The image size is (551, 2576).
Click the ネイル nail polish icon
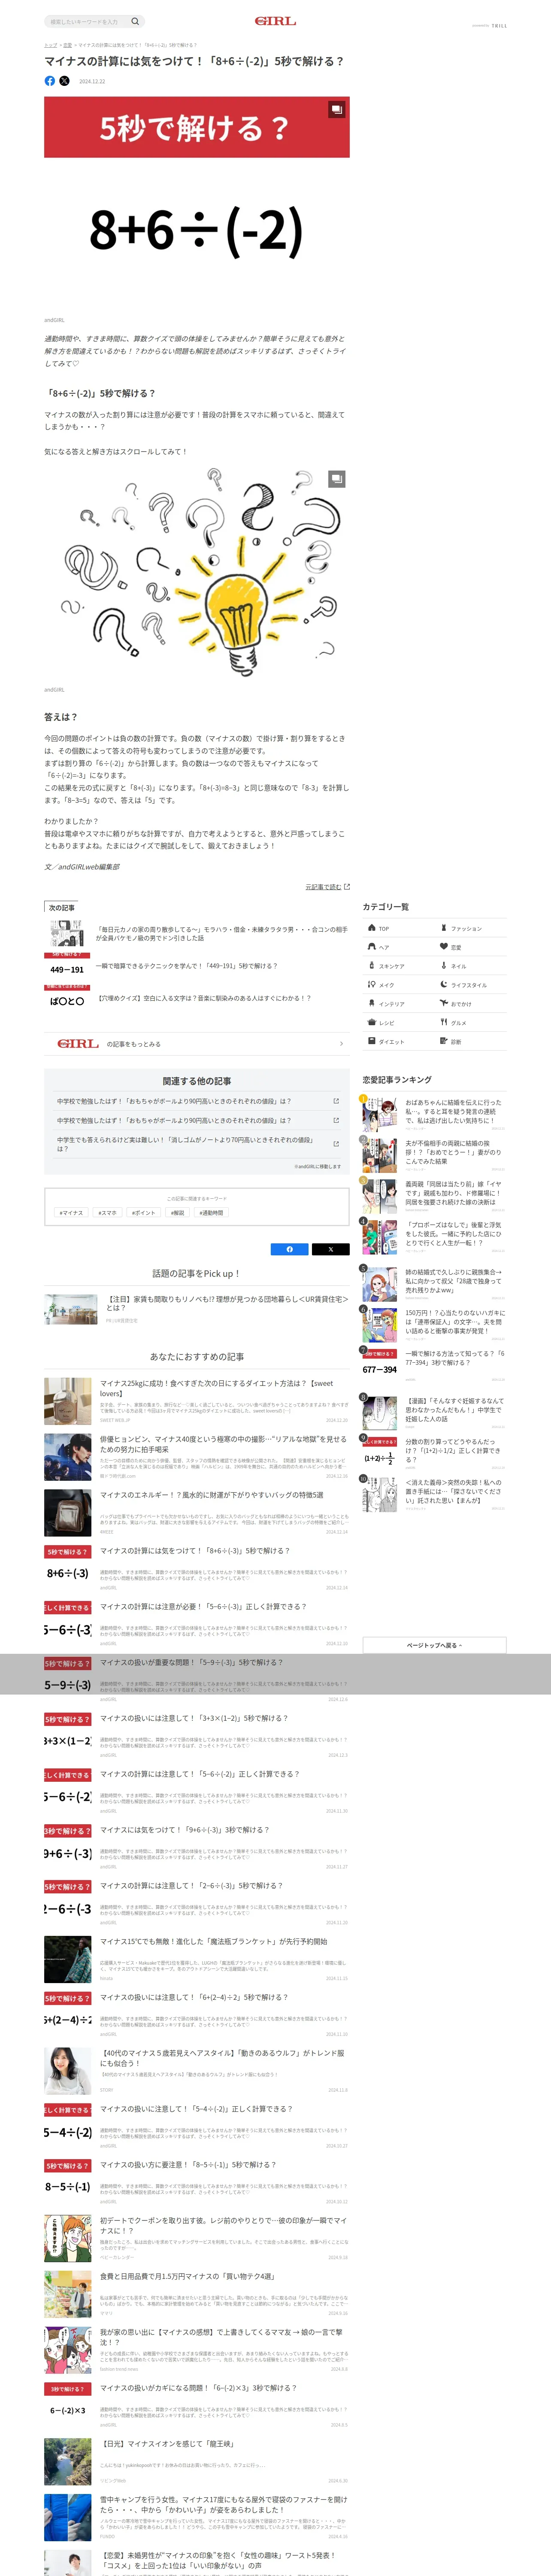tap(444, 966)
